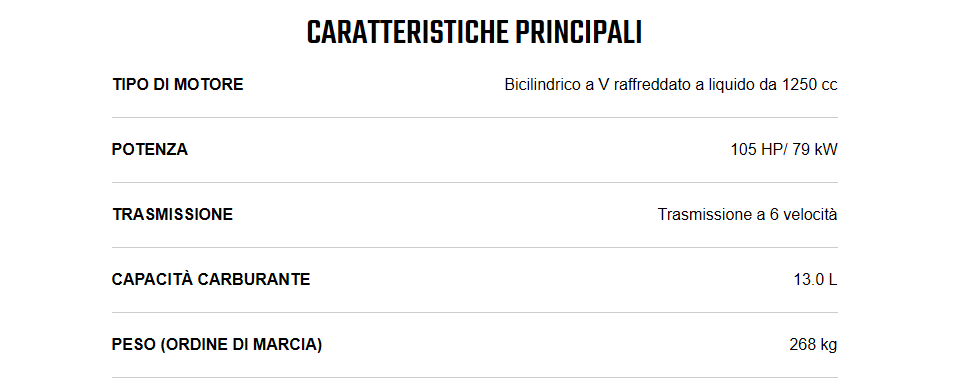This screenshot has height=390, width=971.
Task: Select the Tipo di Motore label
Action: [x=178, y=85]
